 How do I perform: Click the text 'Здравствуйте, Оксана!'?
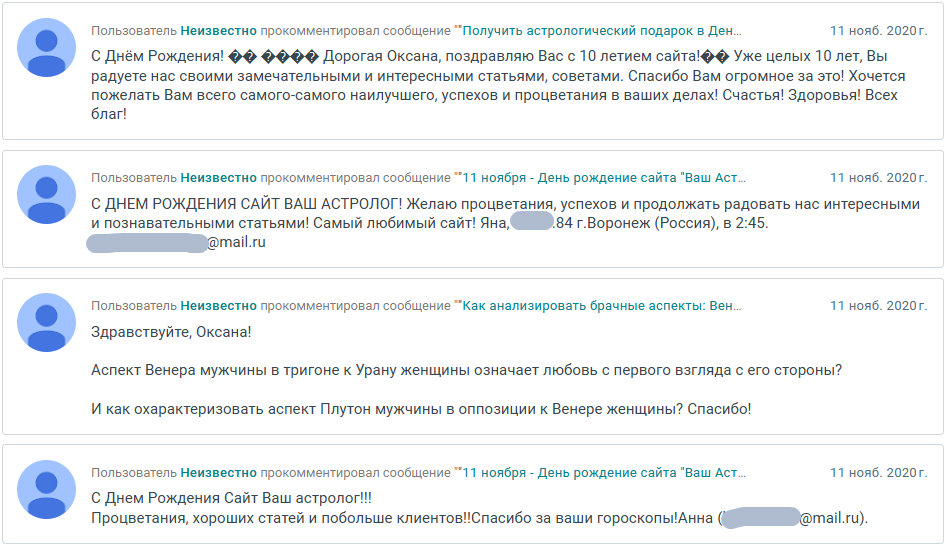tap(171, 332)
